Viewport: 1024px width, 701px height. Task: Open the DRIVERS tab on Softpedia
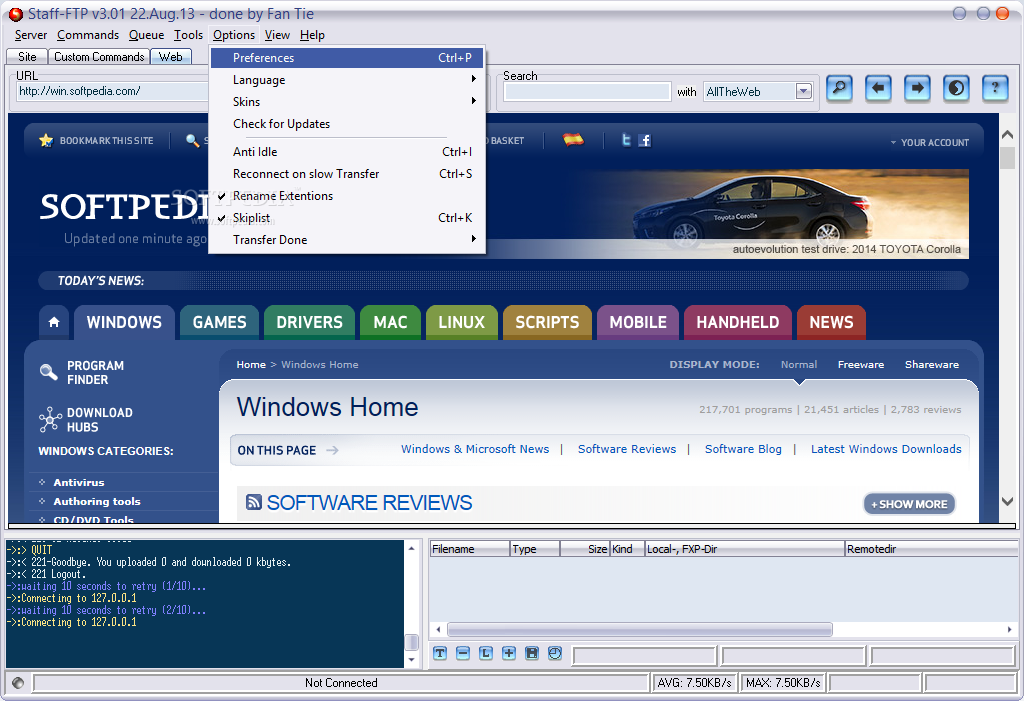(310, 322)
